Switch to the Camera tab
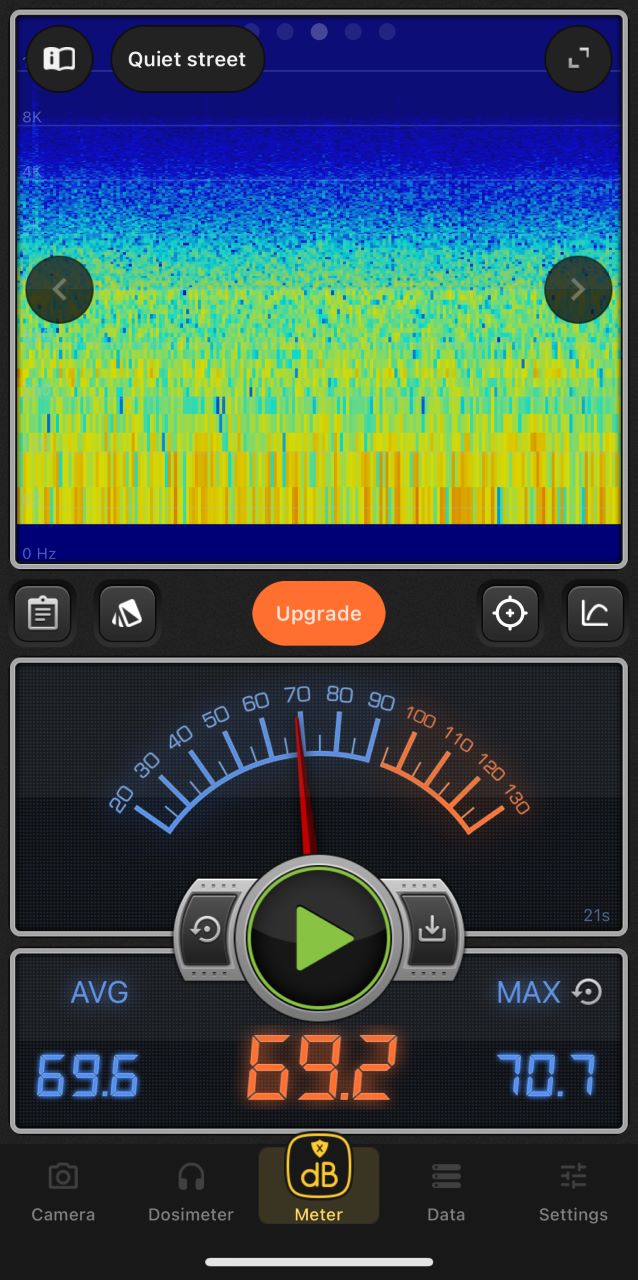The height and width of the screenshot is (1280, 638). tap(63, 1191)
